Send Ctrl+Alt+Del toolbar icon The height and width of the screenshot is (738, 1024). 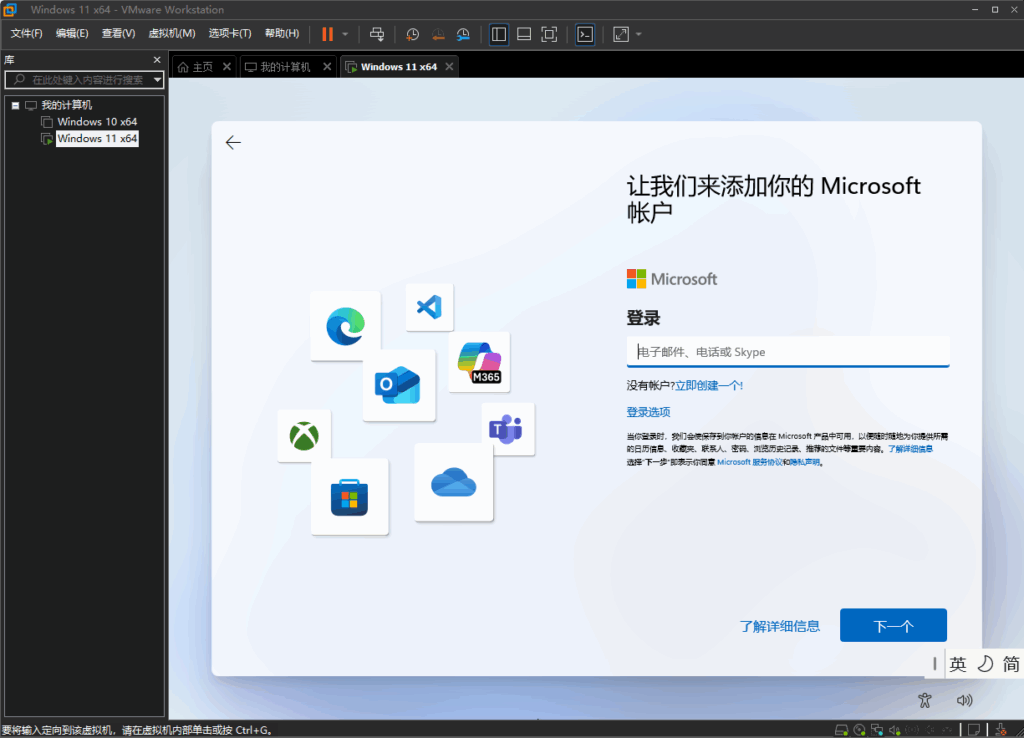377,34
